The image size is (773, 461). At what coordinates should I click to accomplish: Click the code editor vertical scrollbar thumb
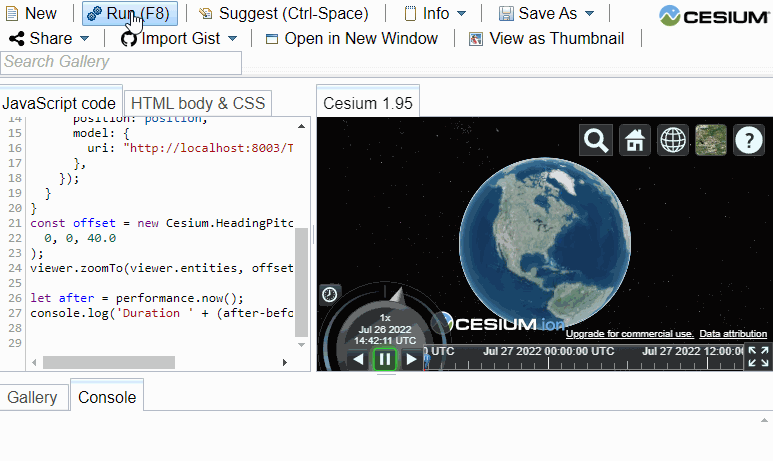coord(301,282)
